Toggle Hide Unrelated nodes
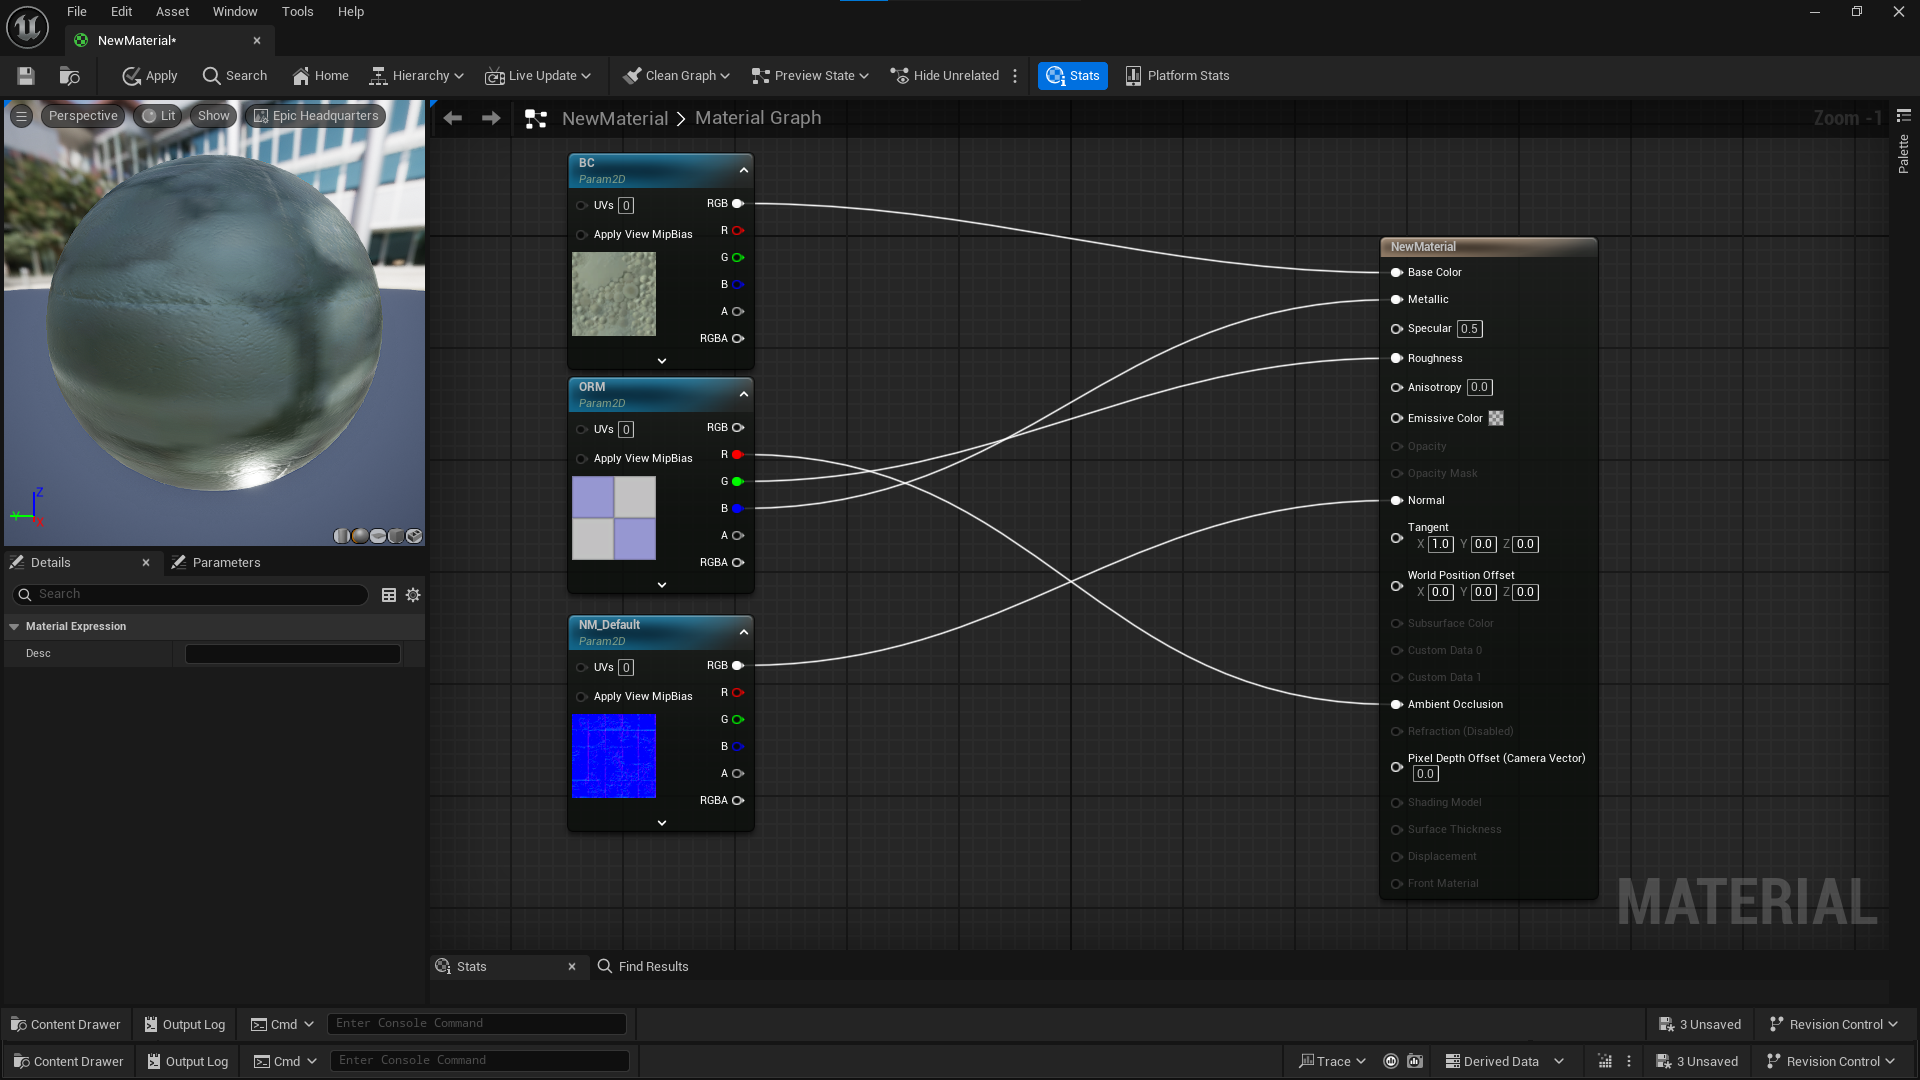 click(945, 76)
